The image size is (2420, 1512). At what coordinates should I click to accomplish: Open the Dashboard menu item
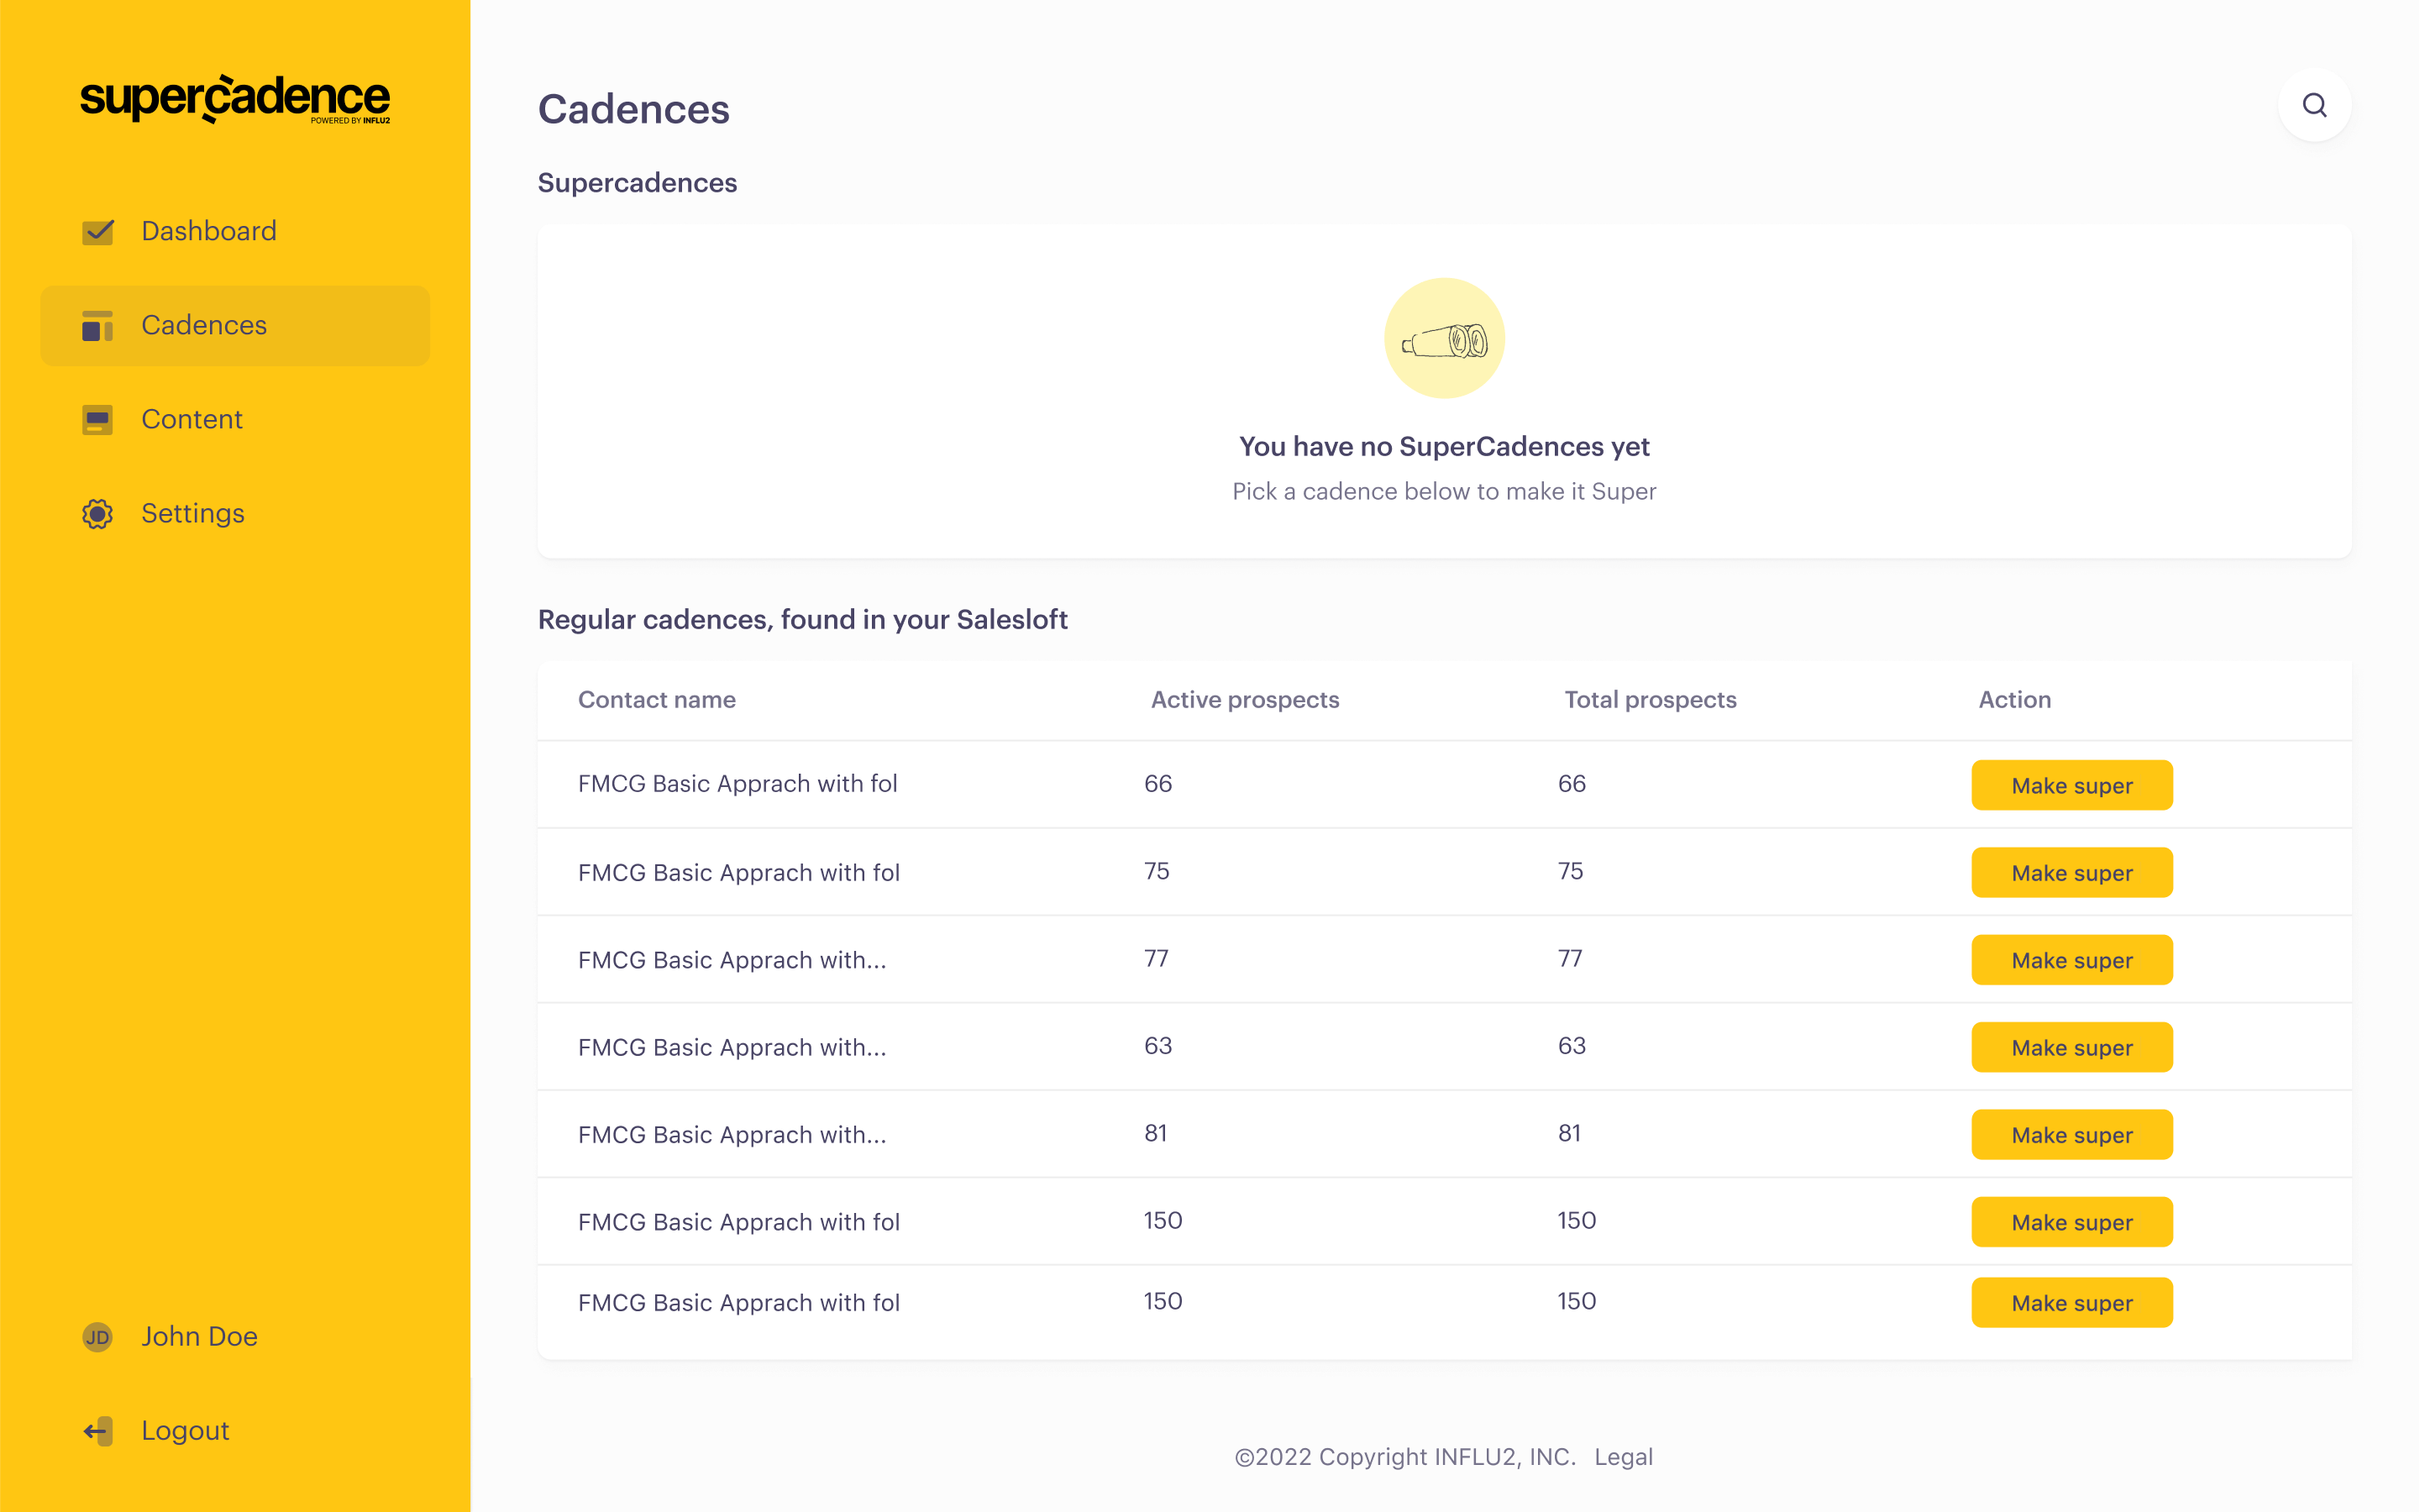pos(208,231)
